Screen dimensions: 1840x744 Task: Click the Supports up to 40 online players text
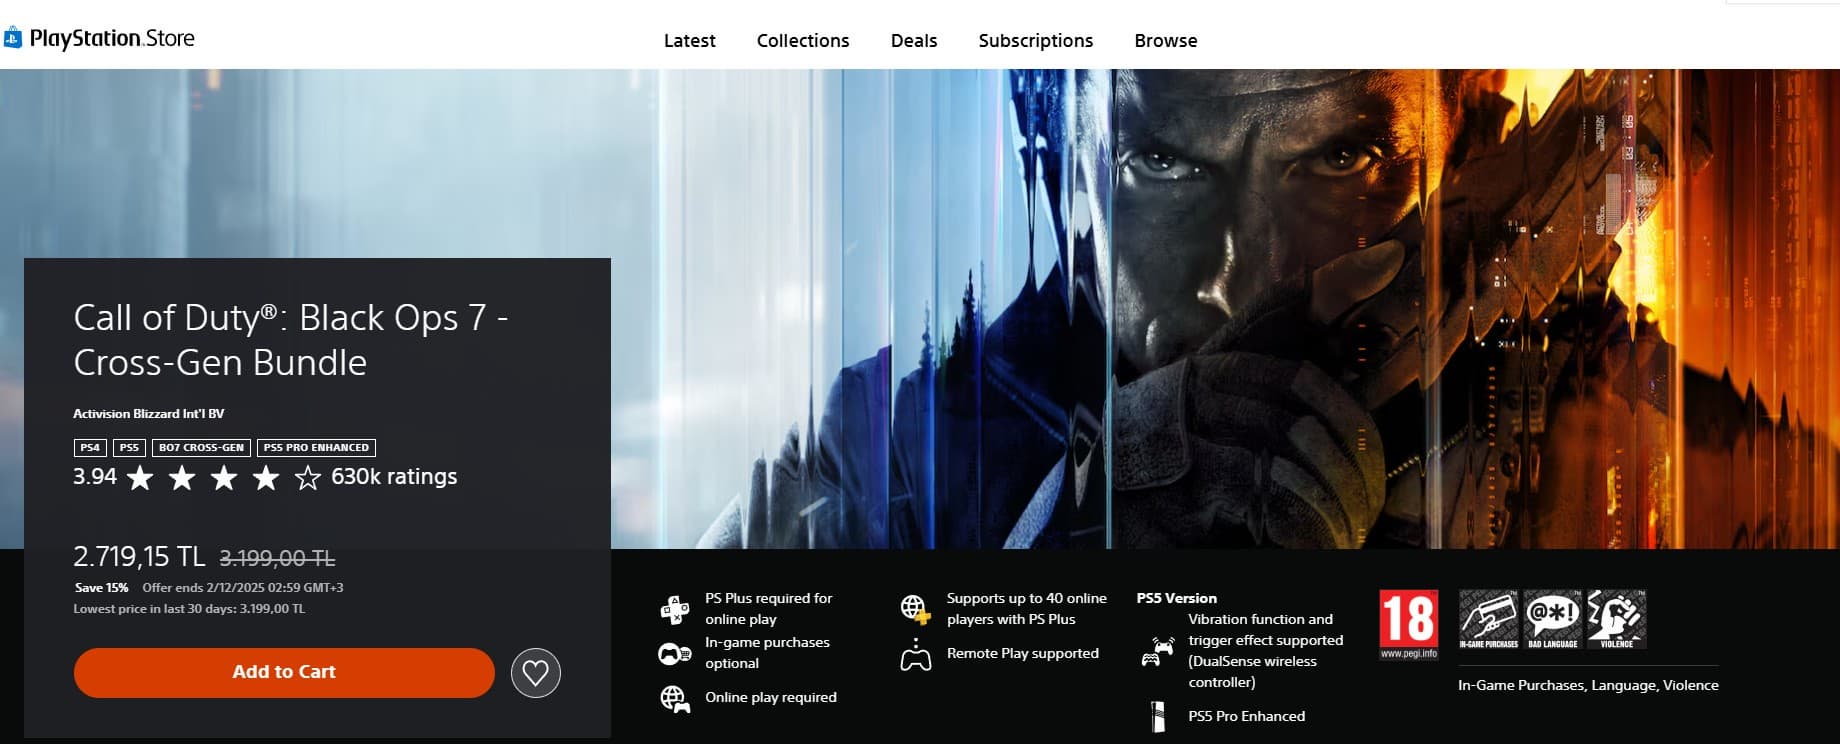1027,609
